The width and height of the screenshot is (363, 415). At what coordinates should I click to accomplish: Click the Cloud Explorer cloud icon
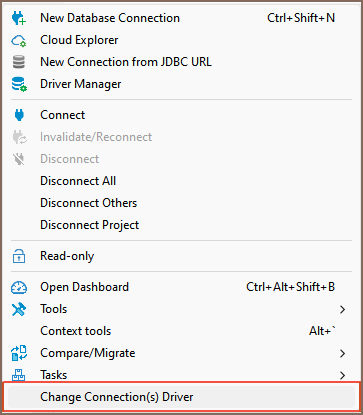[x=19, y=40]
